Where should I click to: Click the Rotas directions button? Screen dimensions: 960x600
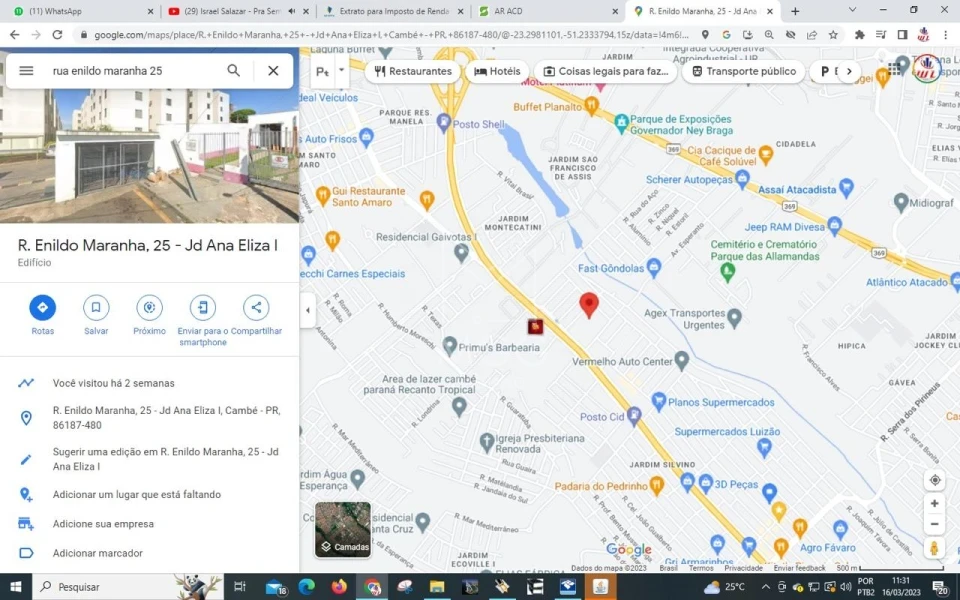[x=43, y=307]
